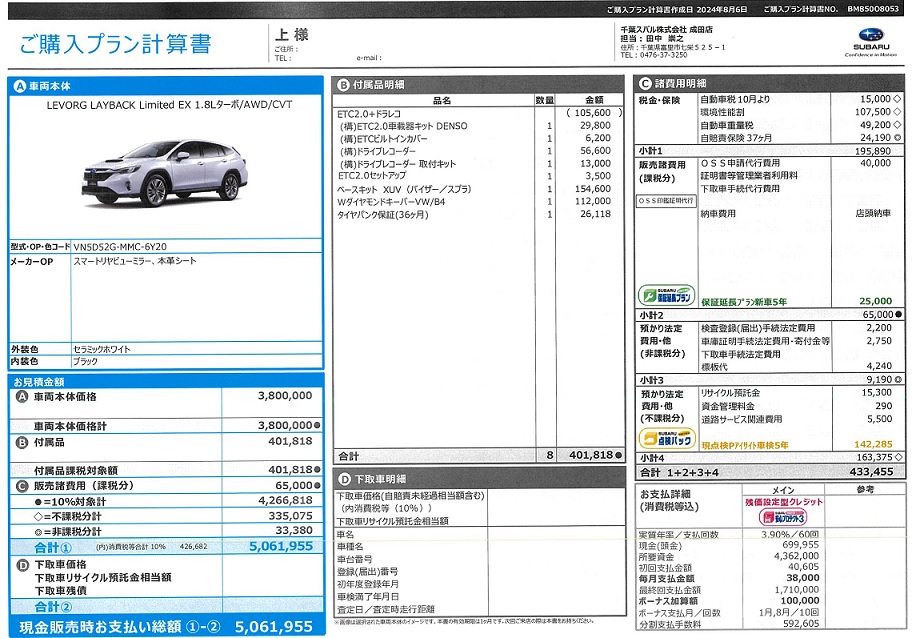Click the 自賠責保険 37ヶ月 amount 24,190

[x=875, y=138]
